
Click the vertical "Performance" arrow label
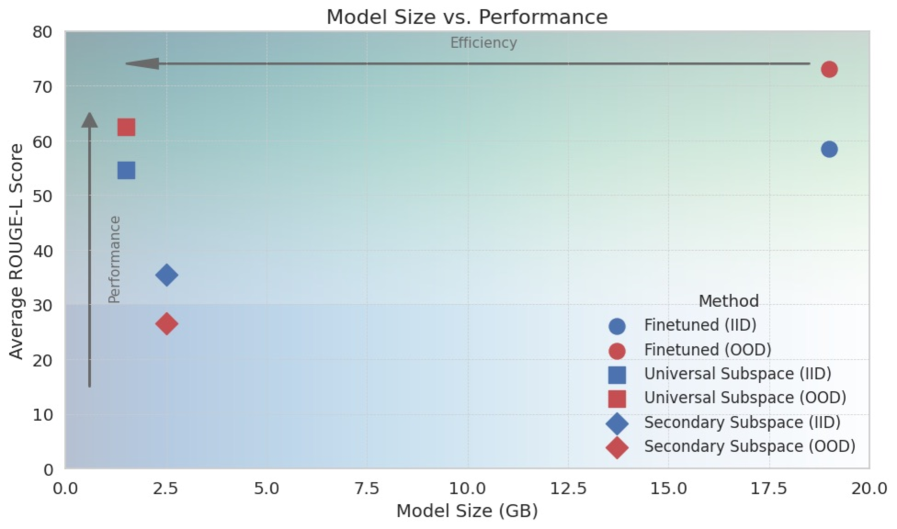point(114,259)
